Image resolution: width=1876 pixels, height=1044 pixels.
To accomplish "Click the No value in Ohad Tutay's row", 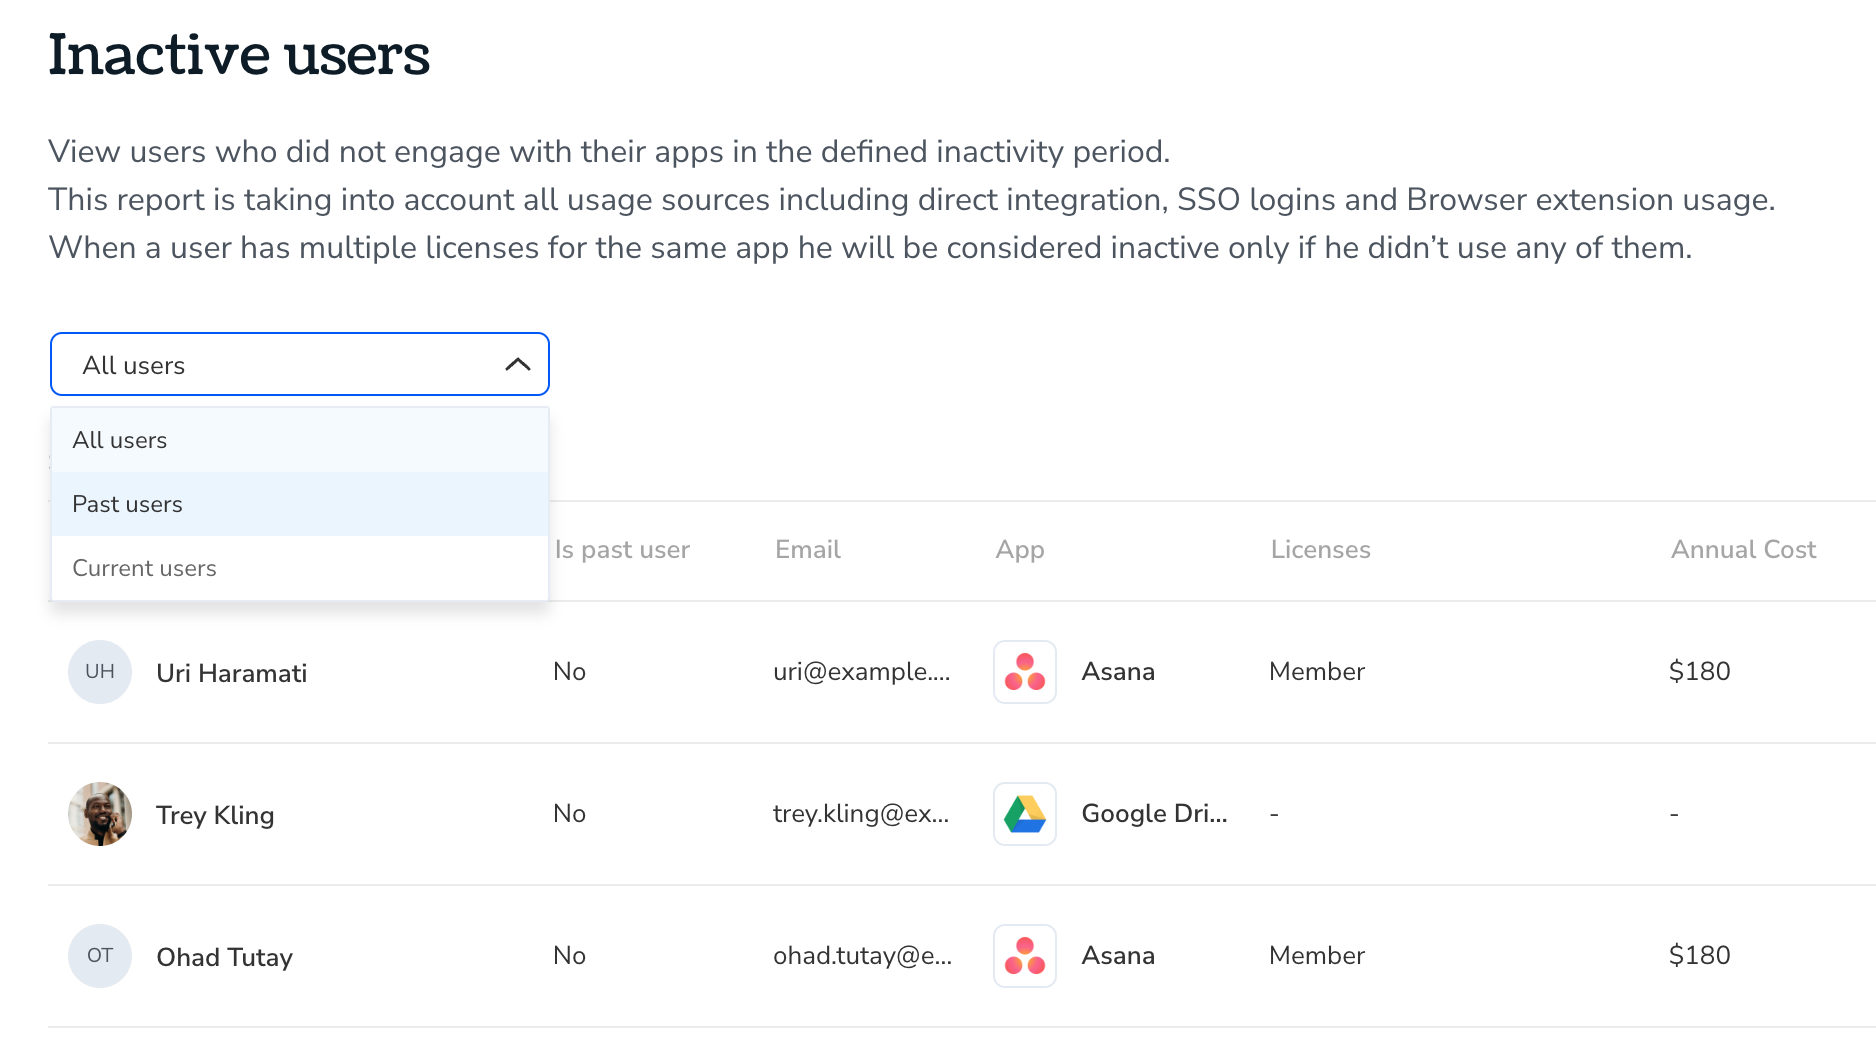I will (x=569, y=956).
